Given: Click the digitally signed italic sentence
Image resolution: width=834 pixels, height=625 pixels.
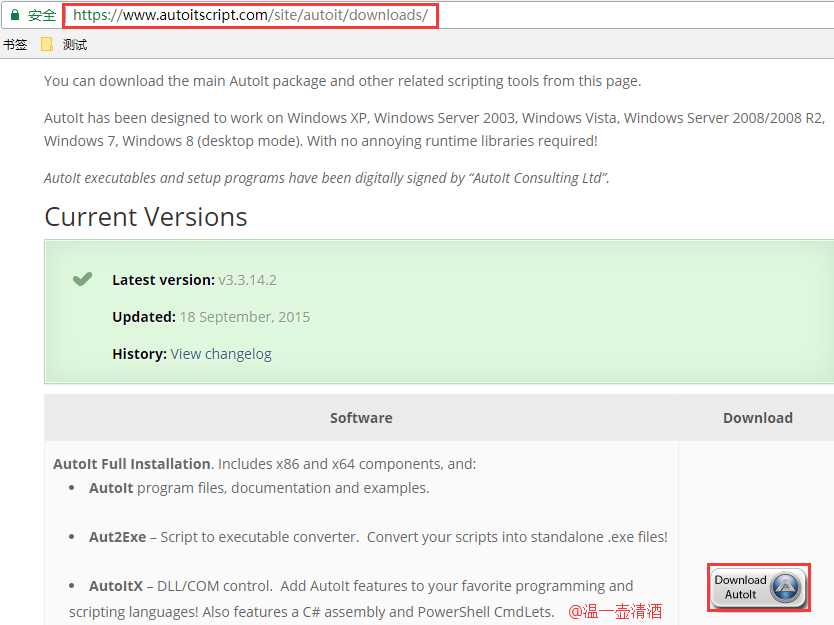Looking at the screenshot, I should click(327, 178).
